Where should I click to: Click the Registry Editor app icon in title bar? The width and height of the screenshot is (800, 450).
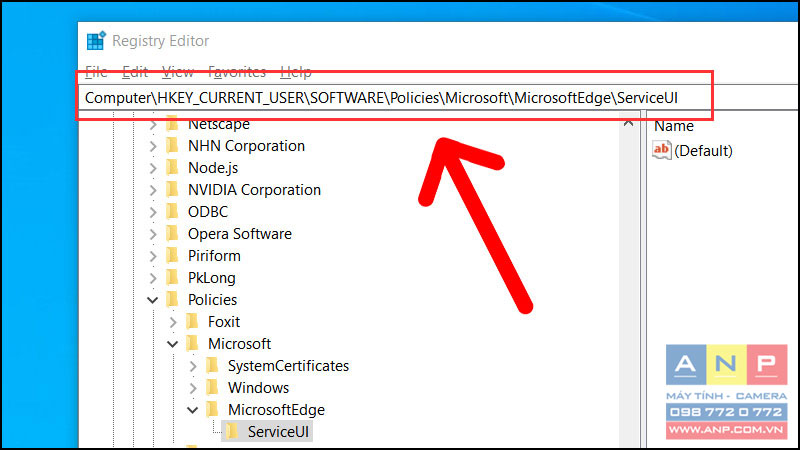click(95, 41)
